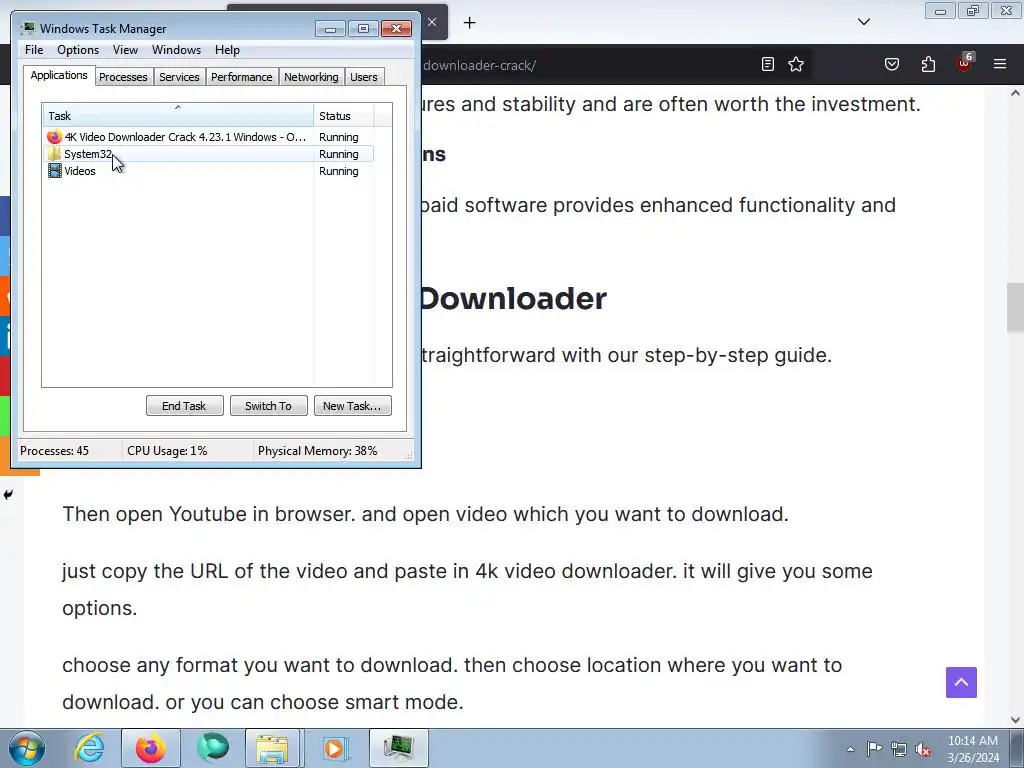Screen dimensions: 1024x768
Task: Show hidden tray icons arrow
Action: [850, 749]
